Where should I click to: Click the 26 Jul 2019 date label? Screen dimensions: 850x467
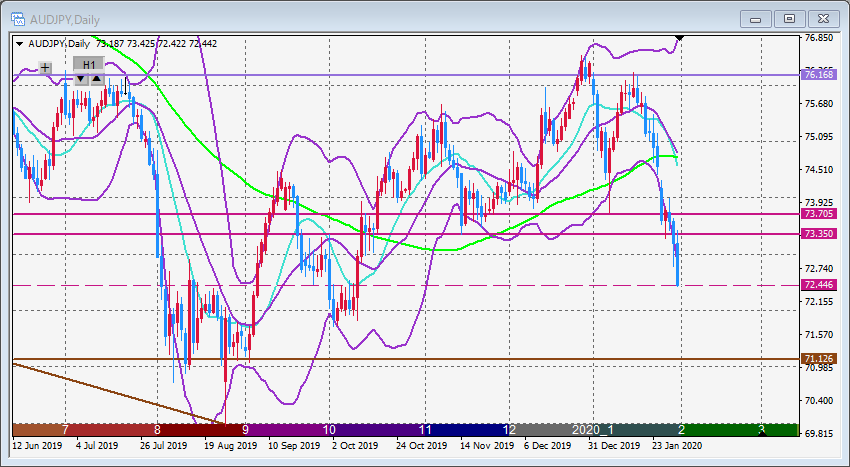click(x=164, y=446)
